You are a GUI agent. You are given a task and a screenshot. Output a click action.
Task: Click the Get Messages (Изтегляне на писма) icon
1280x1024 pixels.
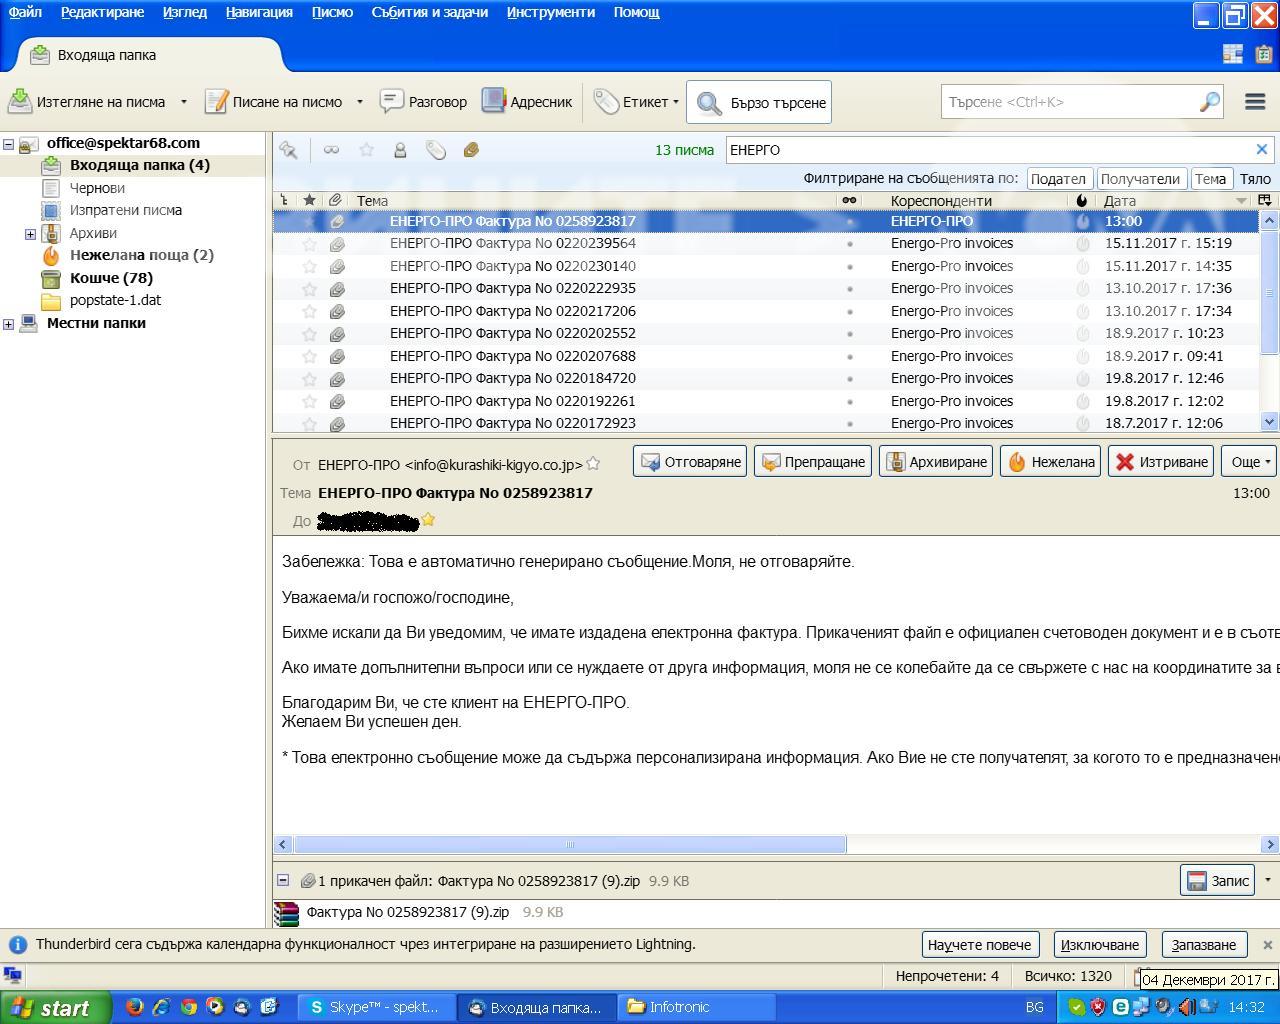[x=20, y=101]
